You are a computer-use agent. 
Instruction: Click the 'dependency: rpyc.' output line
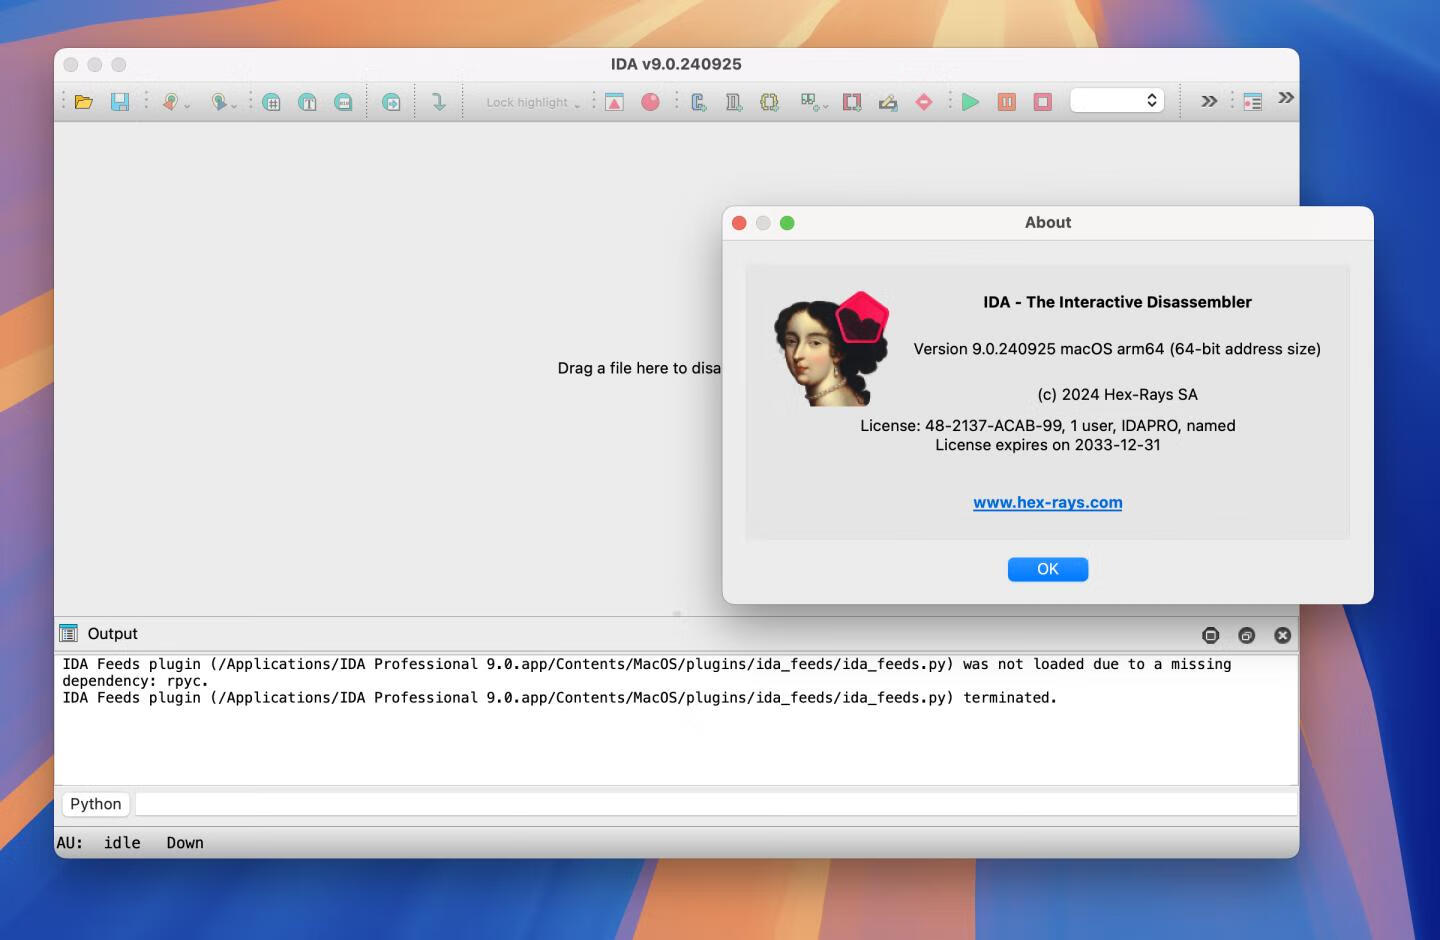[x=135, y=681]
